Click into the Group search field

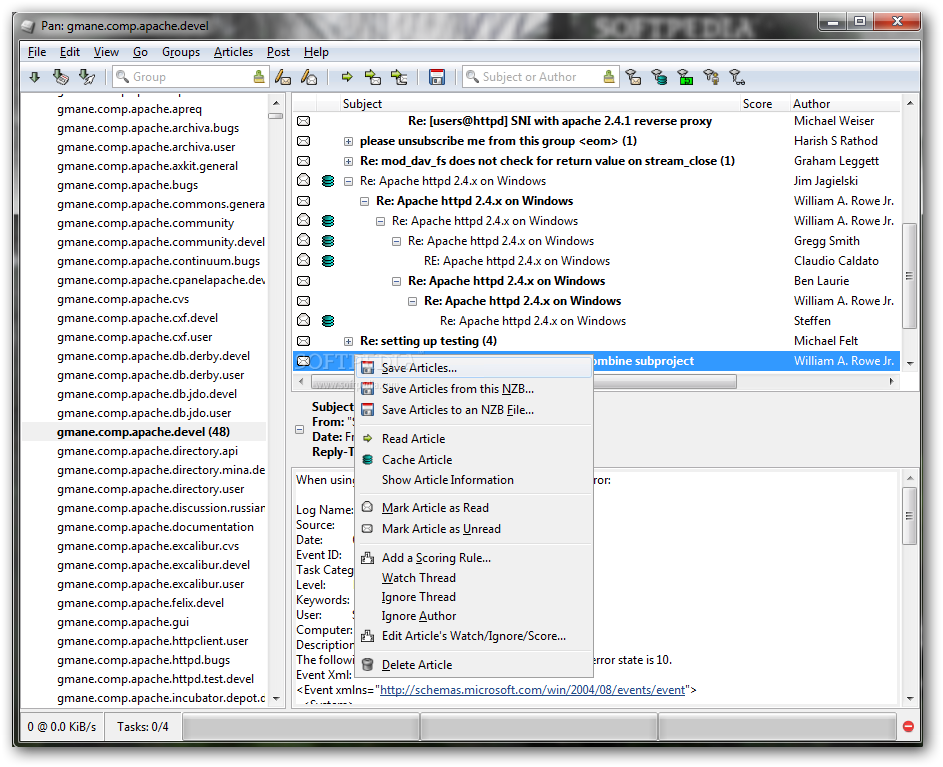189,77
